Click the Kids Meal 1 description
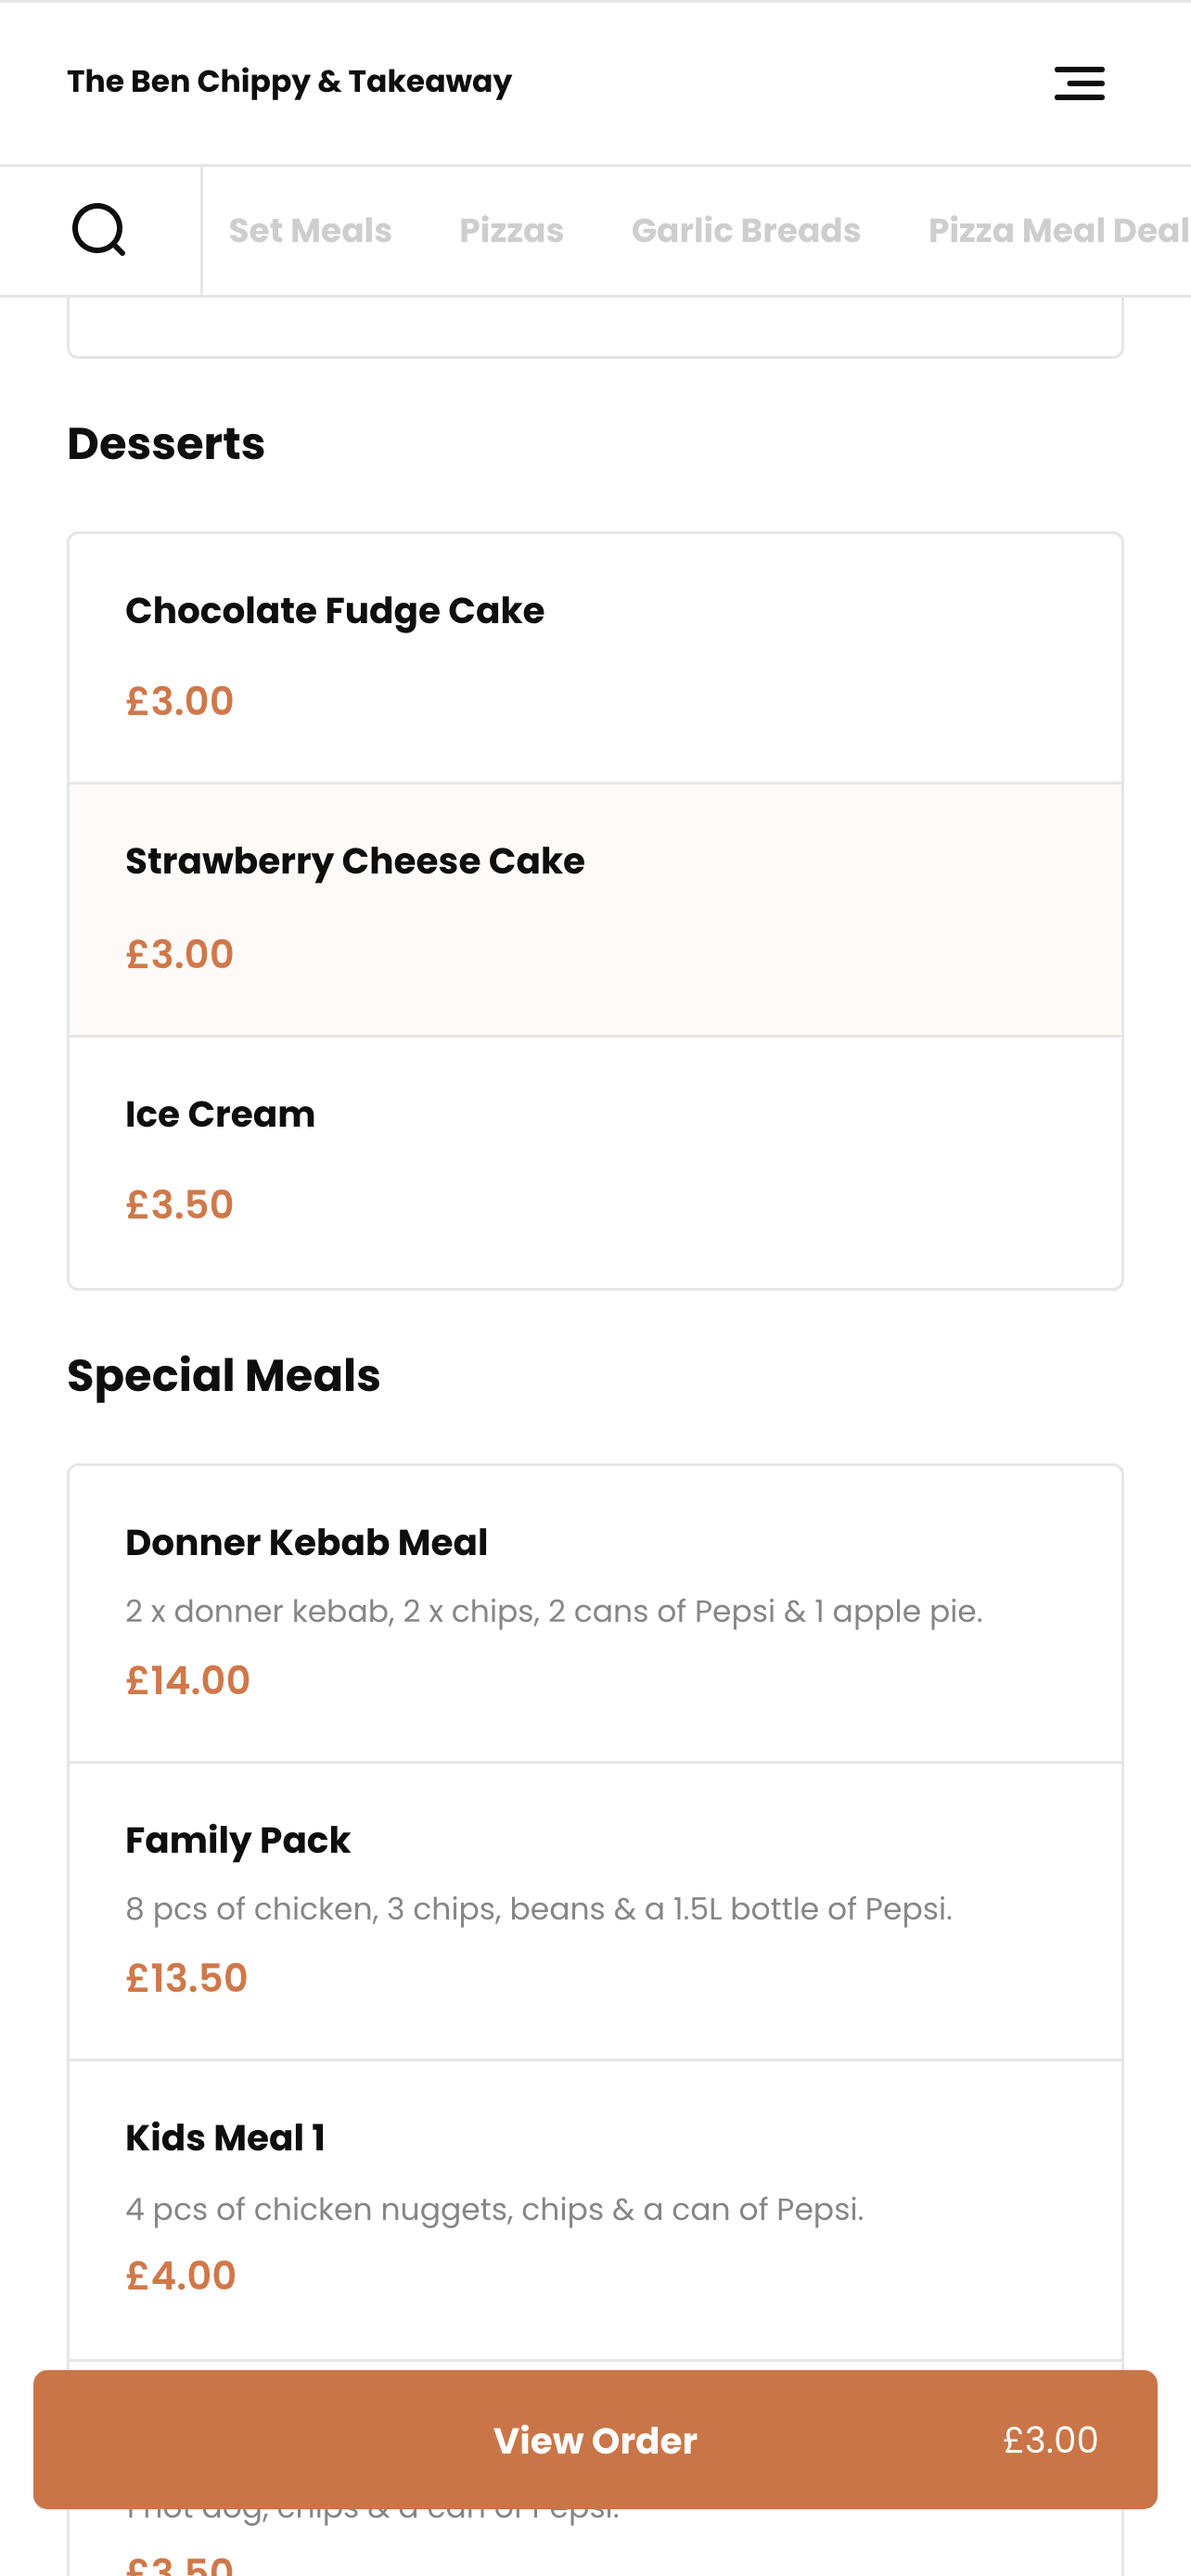1191x2576 pixels. coord(494,2209)
